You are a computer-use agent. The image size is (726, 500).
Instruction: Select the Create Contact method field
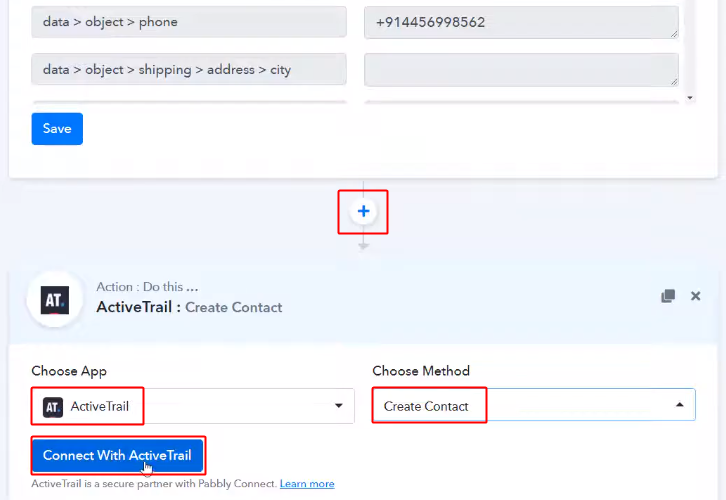pyautogui.click(x=533, y=405)
